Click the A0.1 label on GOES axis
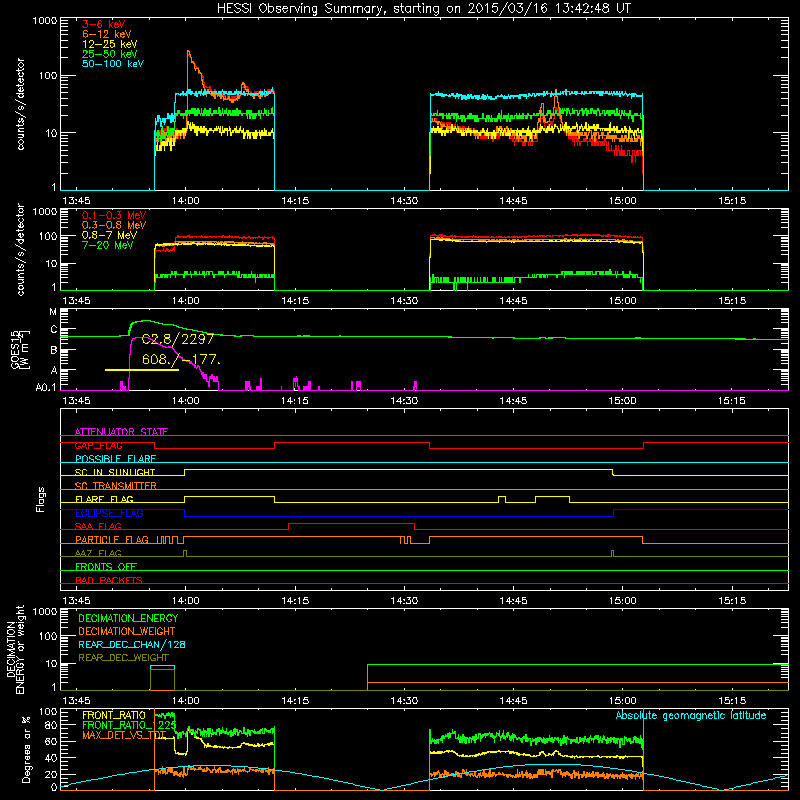Screen dimensions: 800x800 46,388
